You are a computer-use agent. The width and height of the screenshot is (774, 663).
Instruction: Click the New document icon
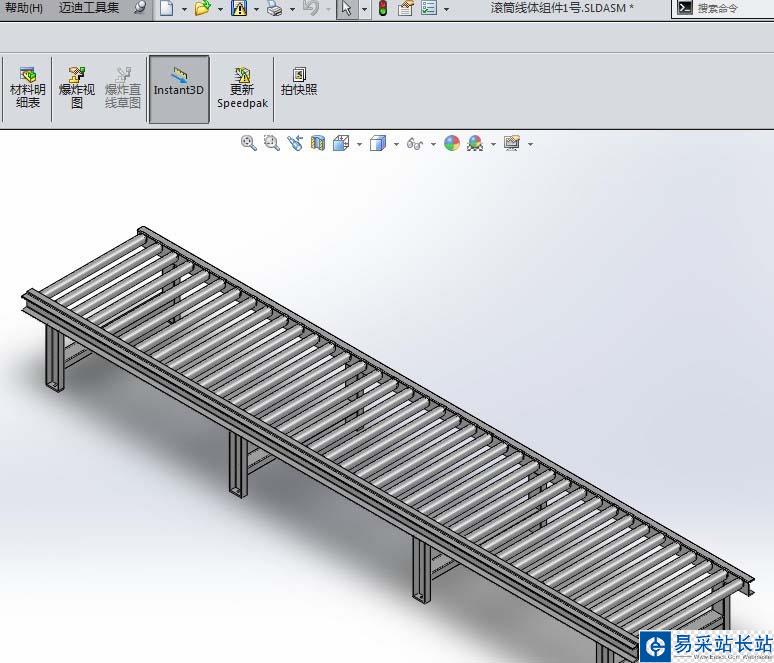pos(167,8)
